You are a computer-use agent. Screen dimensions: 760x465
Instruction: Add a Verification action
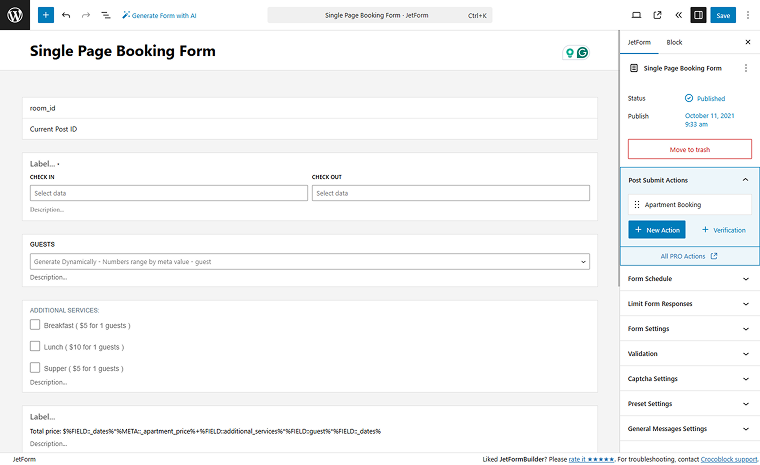pyautogui.click(x=724, y=230)
